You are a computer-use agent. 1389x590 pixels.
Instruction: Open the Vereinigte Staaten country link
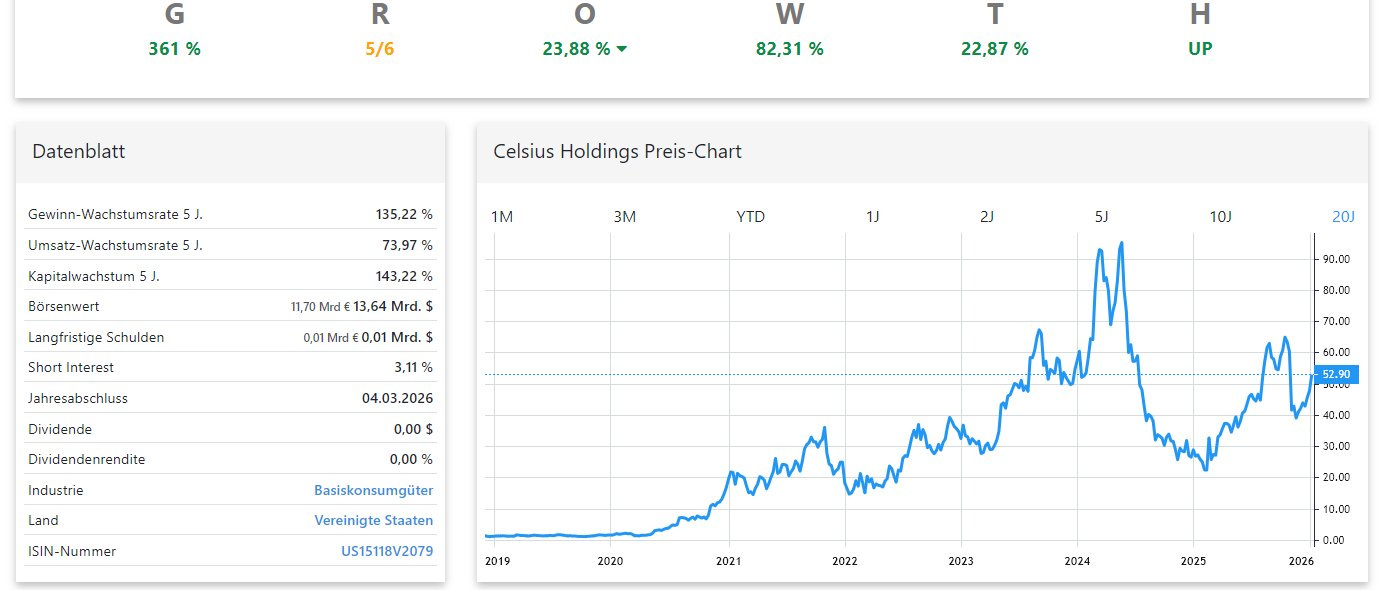coord(373,520)
